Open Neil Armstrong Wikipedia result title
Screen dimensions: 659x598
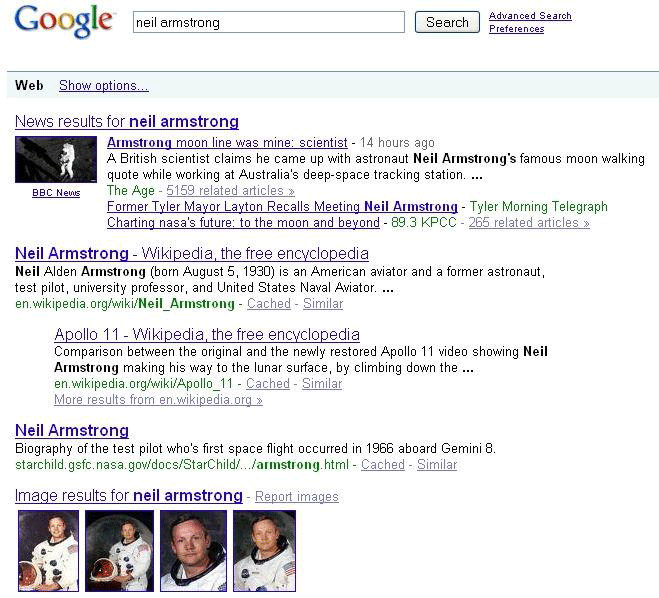point(192,253)
